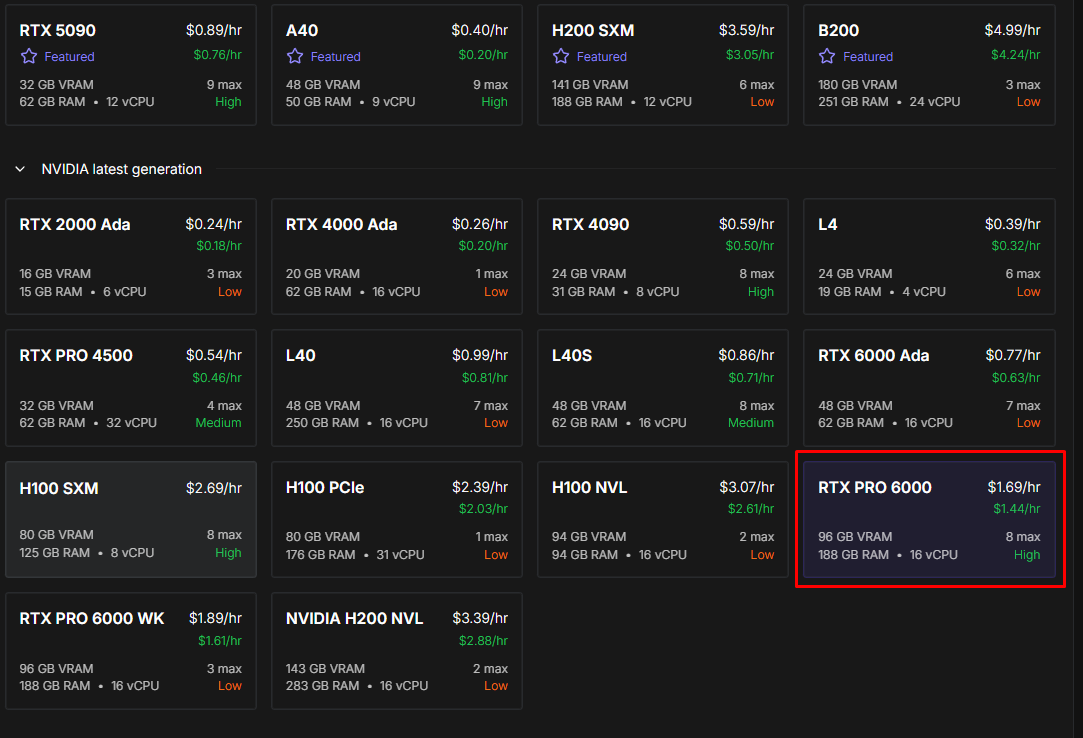The height and width of the screenshot is (738, 1083).
Task: Click the Featured star icon on B200
Action: point(827,57)
